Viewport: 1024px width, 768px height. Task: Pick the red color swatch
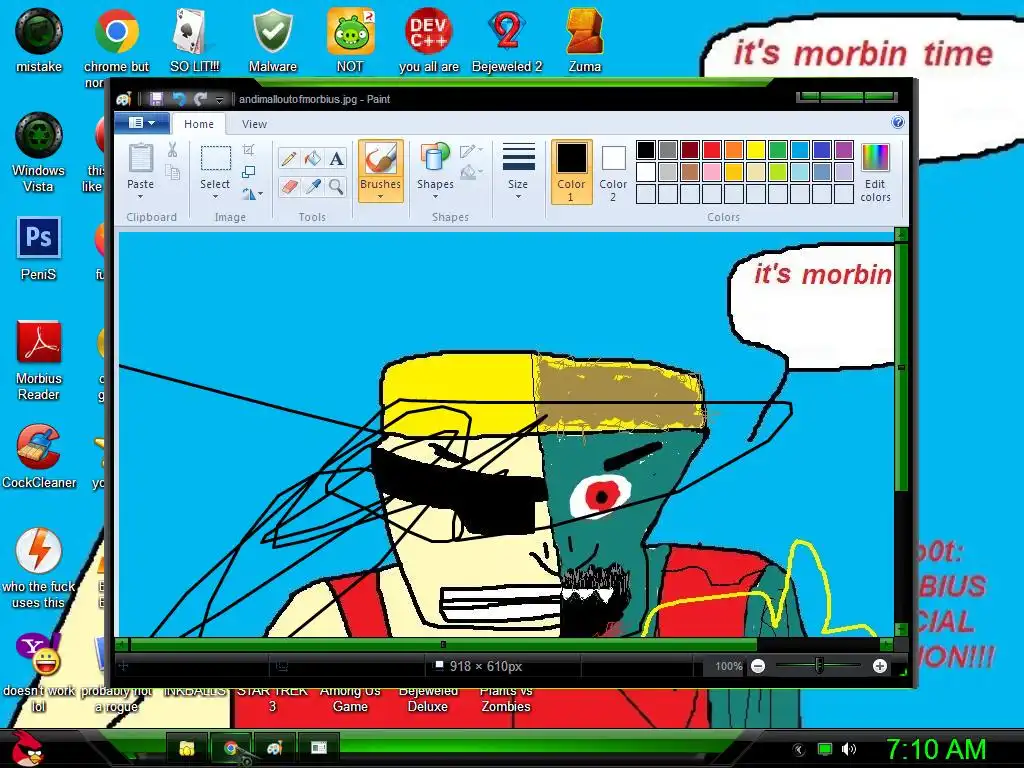[712, 150]
